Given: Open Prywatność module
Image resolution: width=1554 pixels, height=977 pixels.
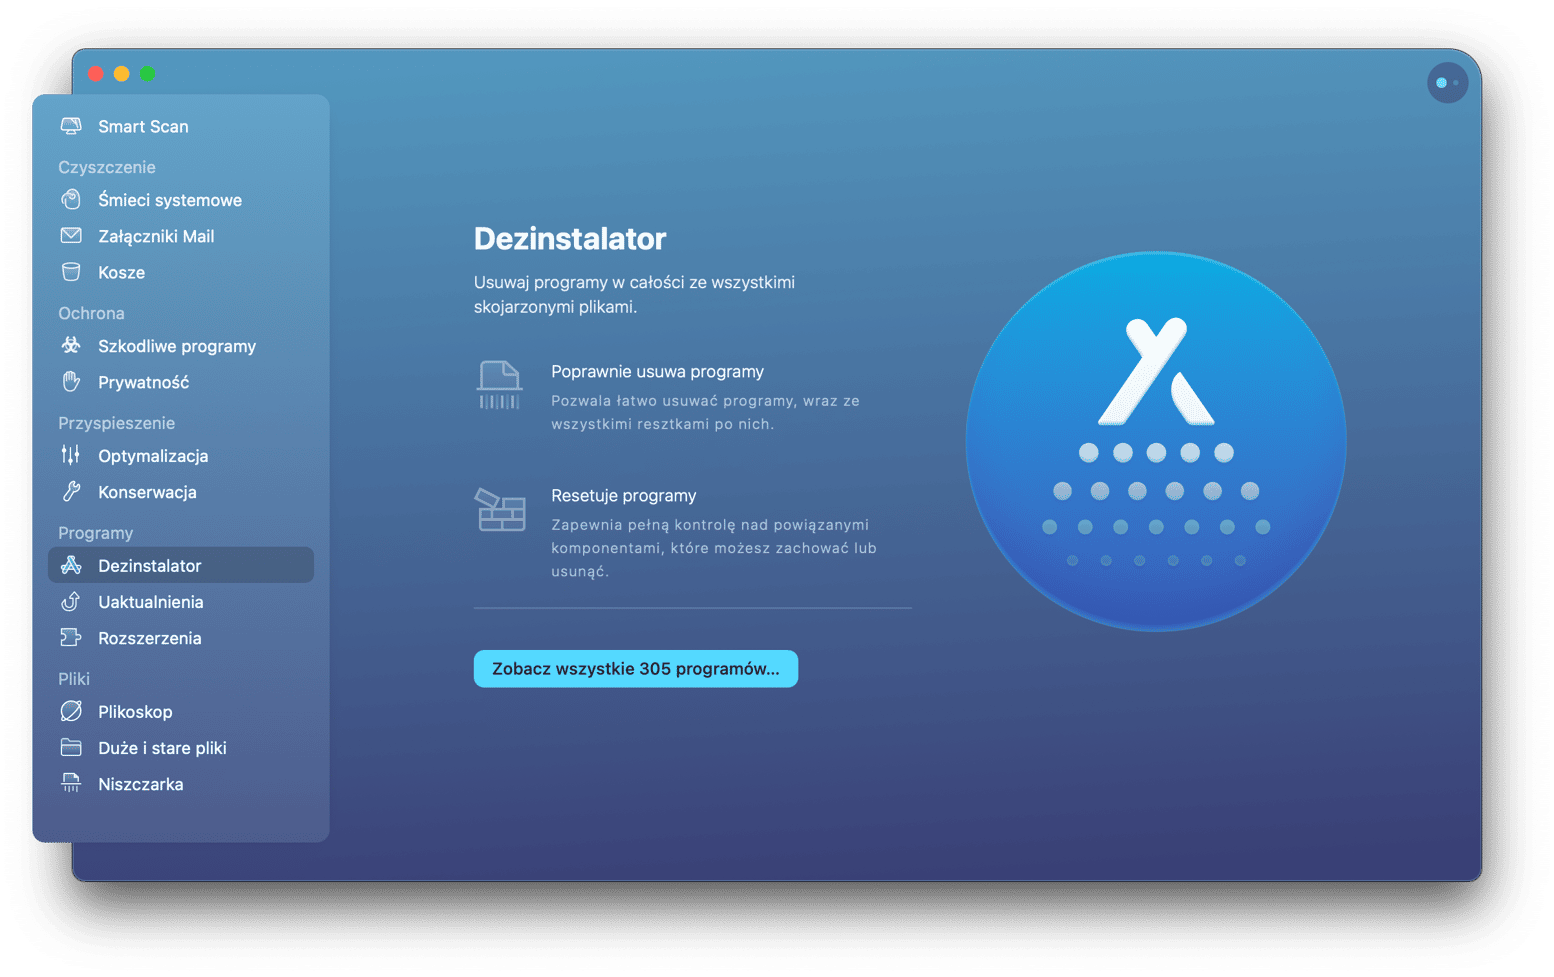Looking at the screenshot, I should pos(181,382).
